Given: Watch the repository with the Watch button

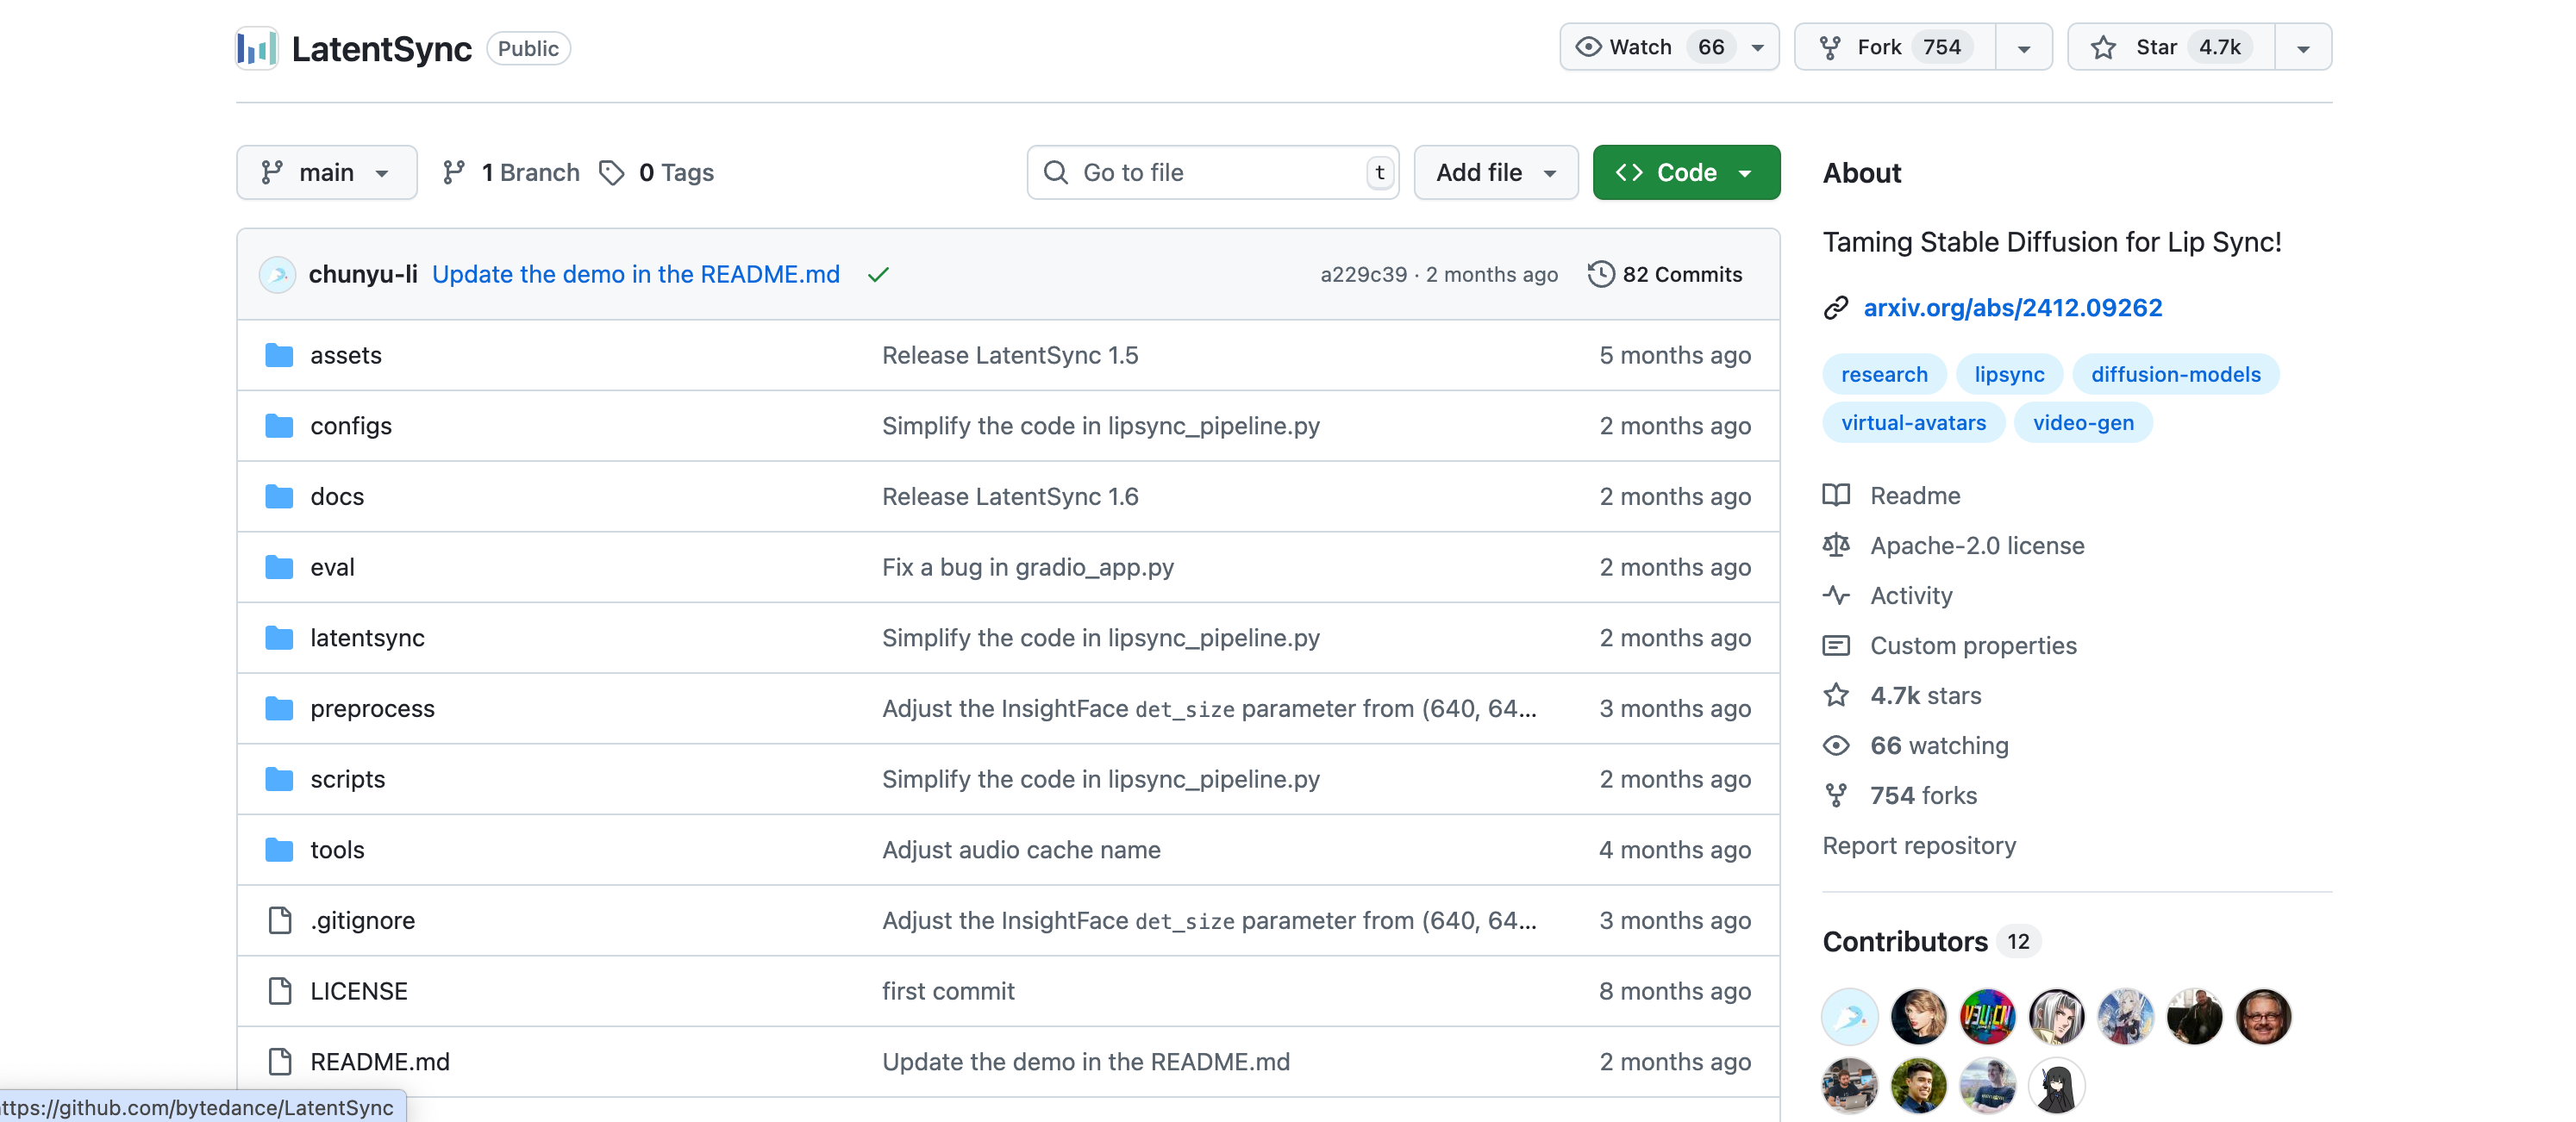Looking at the screenshot, I should click(1669, 47).
